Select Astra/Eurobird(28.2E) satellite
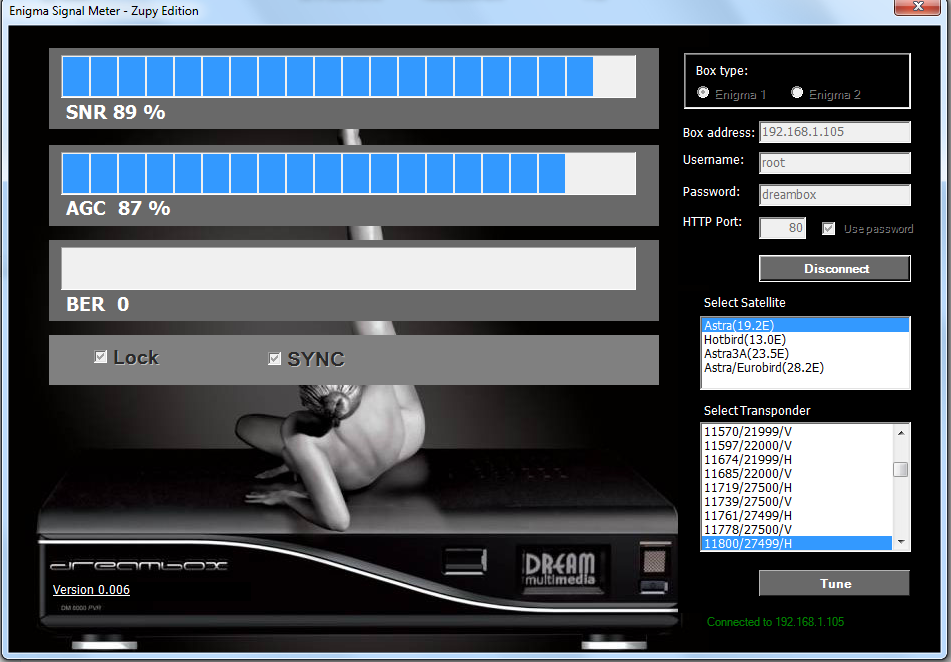The height and width of the screenshot is (662, 951). [x=805, y=367]
